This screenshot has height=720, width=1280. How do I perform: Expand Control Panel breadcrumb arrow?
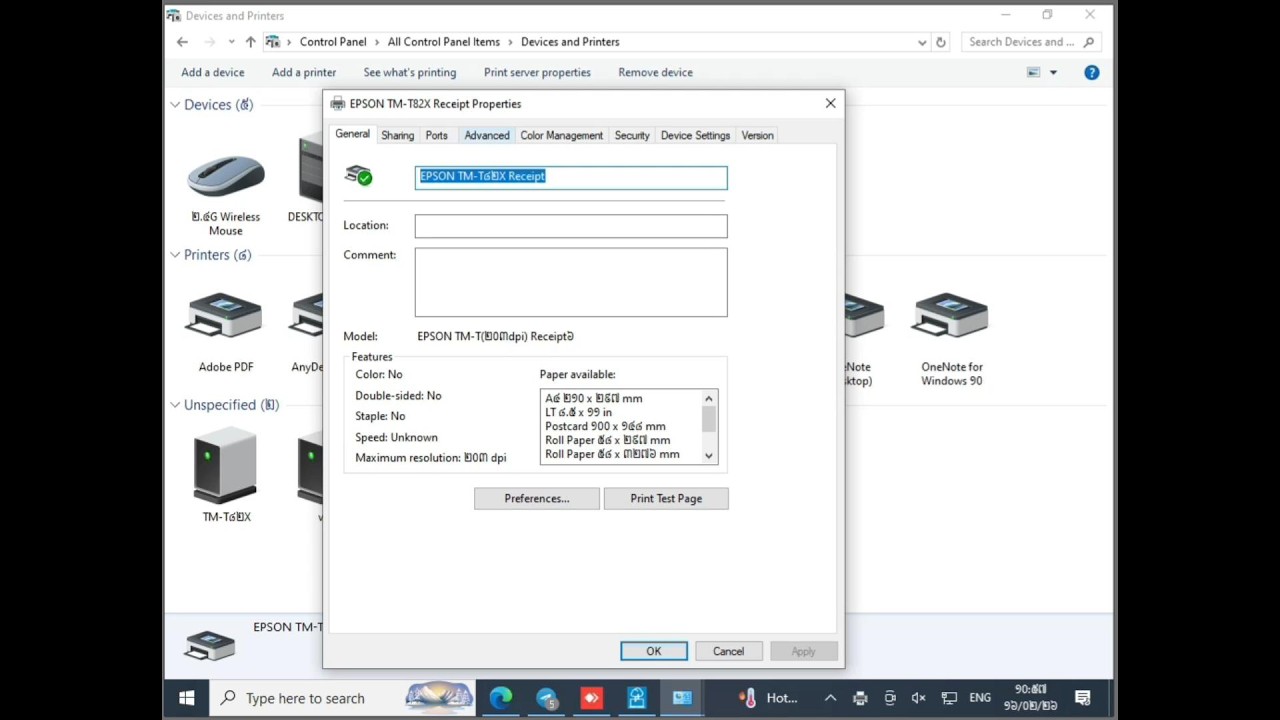coord(376,42)
